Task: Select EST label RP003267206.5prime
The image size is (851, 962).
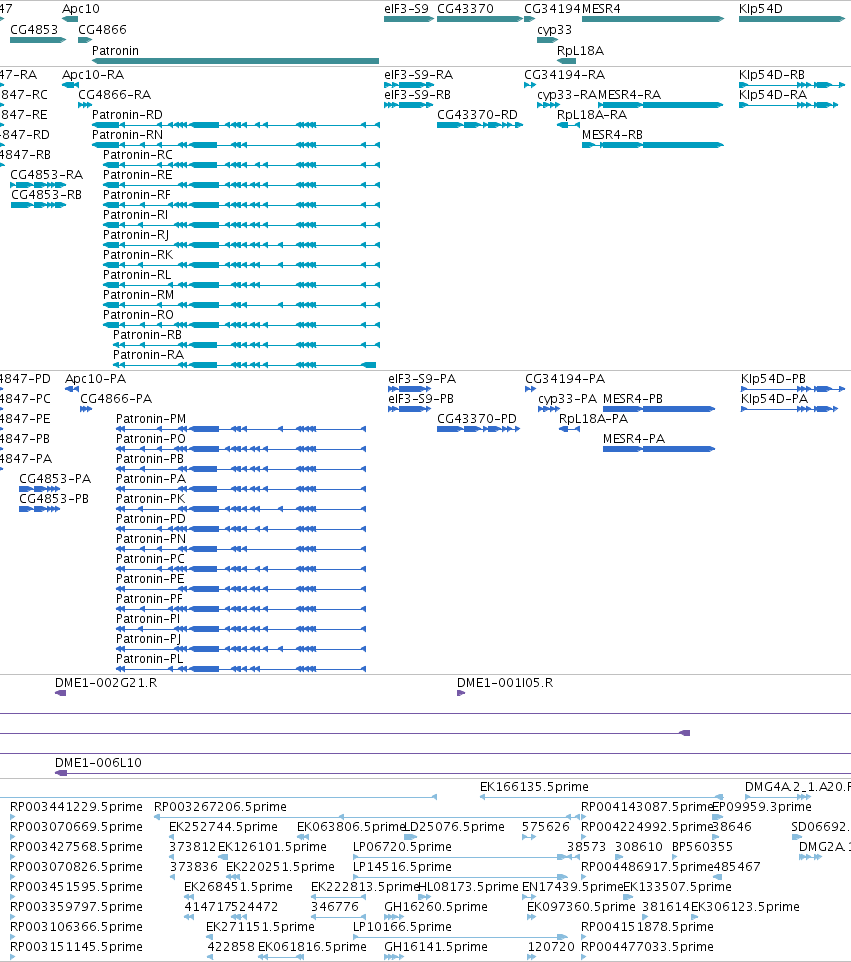Action: coord(220,807)
